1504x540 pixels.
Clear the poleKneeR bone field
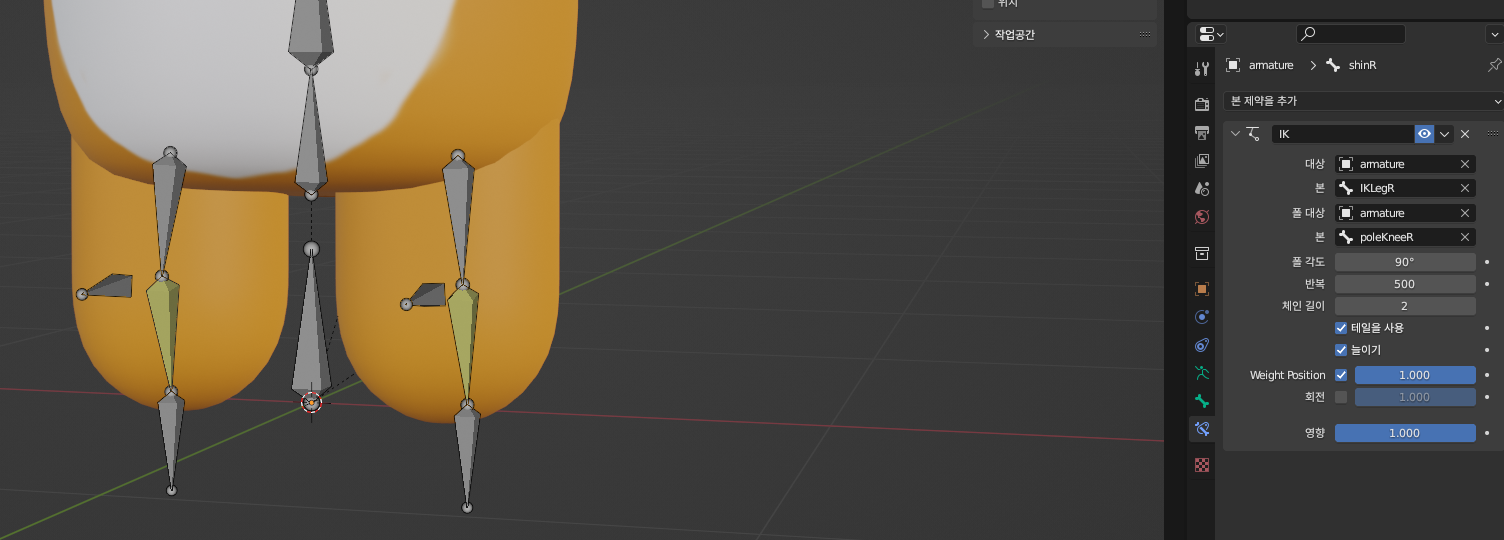tap(1465, 237)
